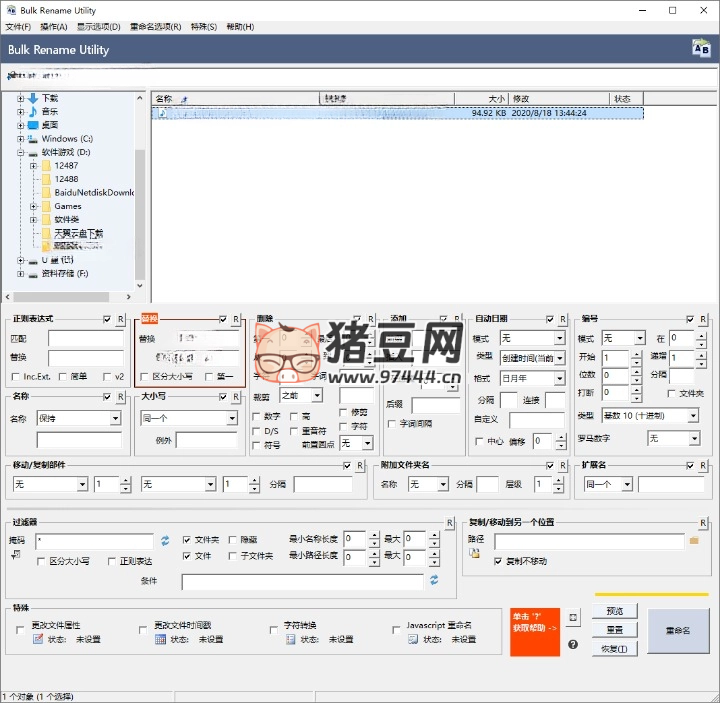Click the 修改 column header

[559, 99]
